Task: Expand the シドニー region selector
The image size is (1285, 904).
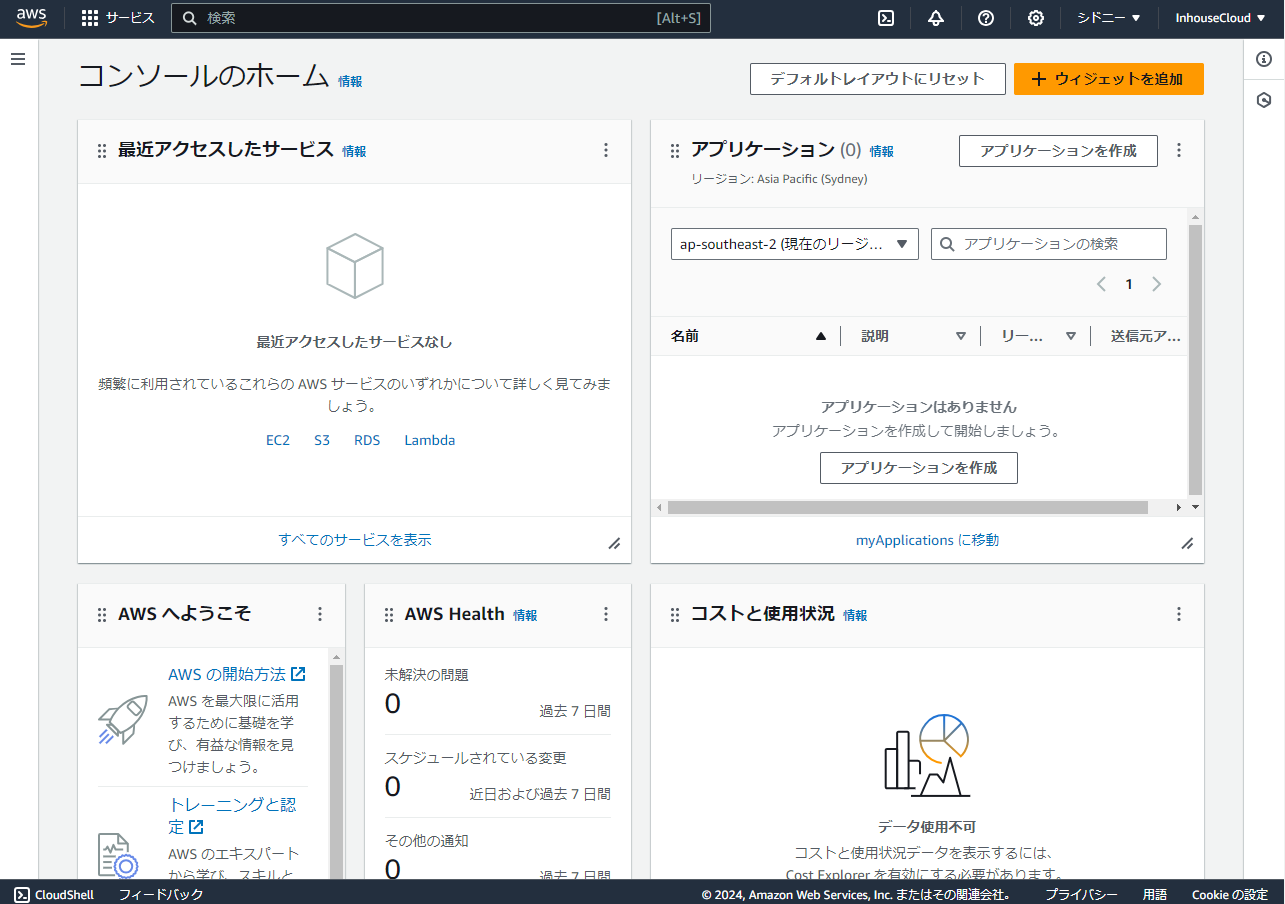Action: coord(1108,18)
